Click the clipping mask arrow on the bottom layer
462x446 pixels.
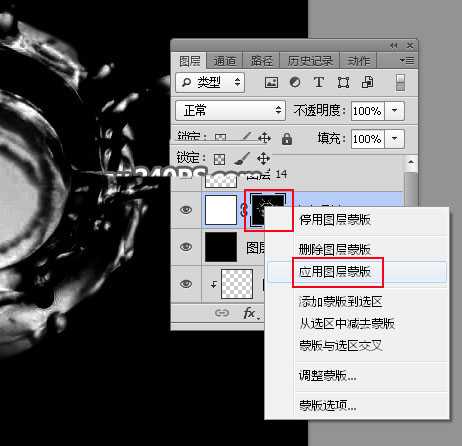click(x=214, y=284)
